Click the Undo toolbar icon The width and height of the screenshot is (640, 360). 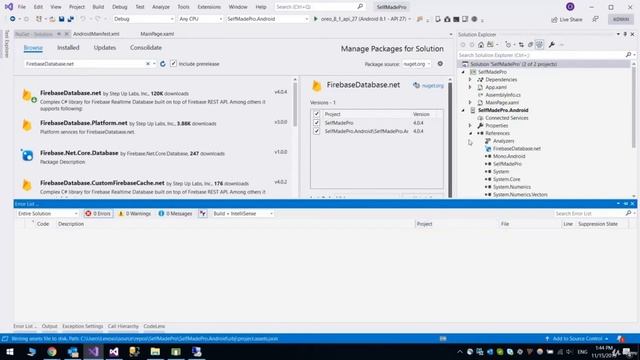click(x=83, y=19)
